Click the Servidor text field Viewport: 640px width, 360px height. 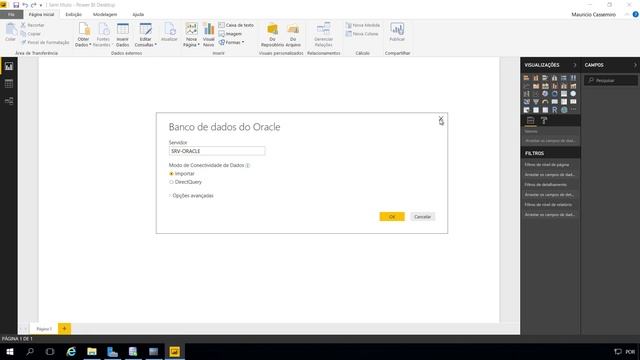tap(217, 151)
